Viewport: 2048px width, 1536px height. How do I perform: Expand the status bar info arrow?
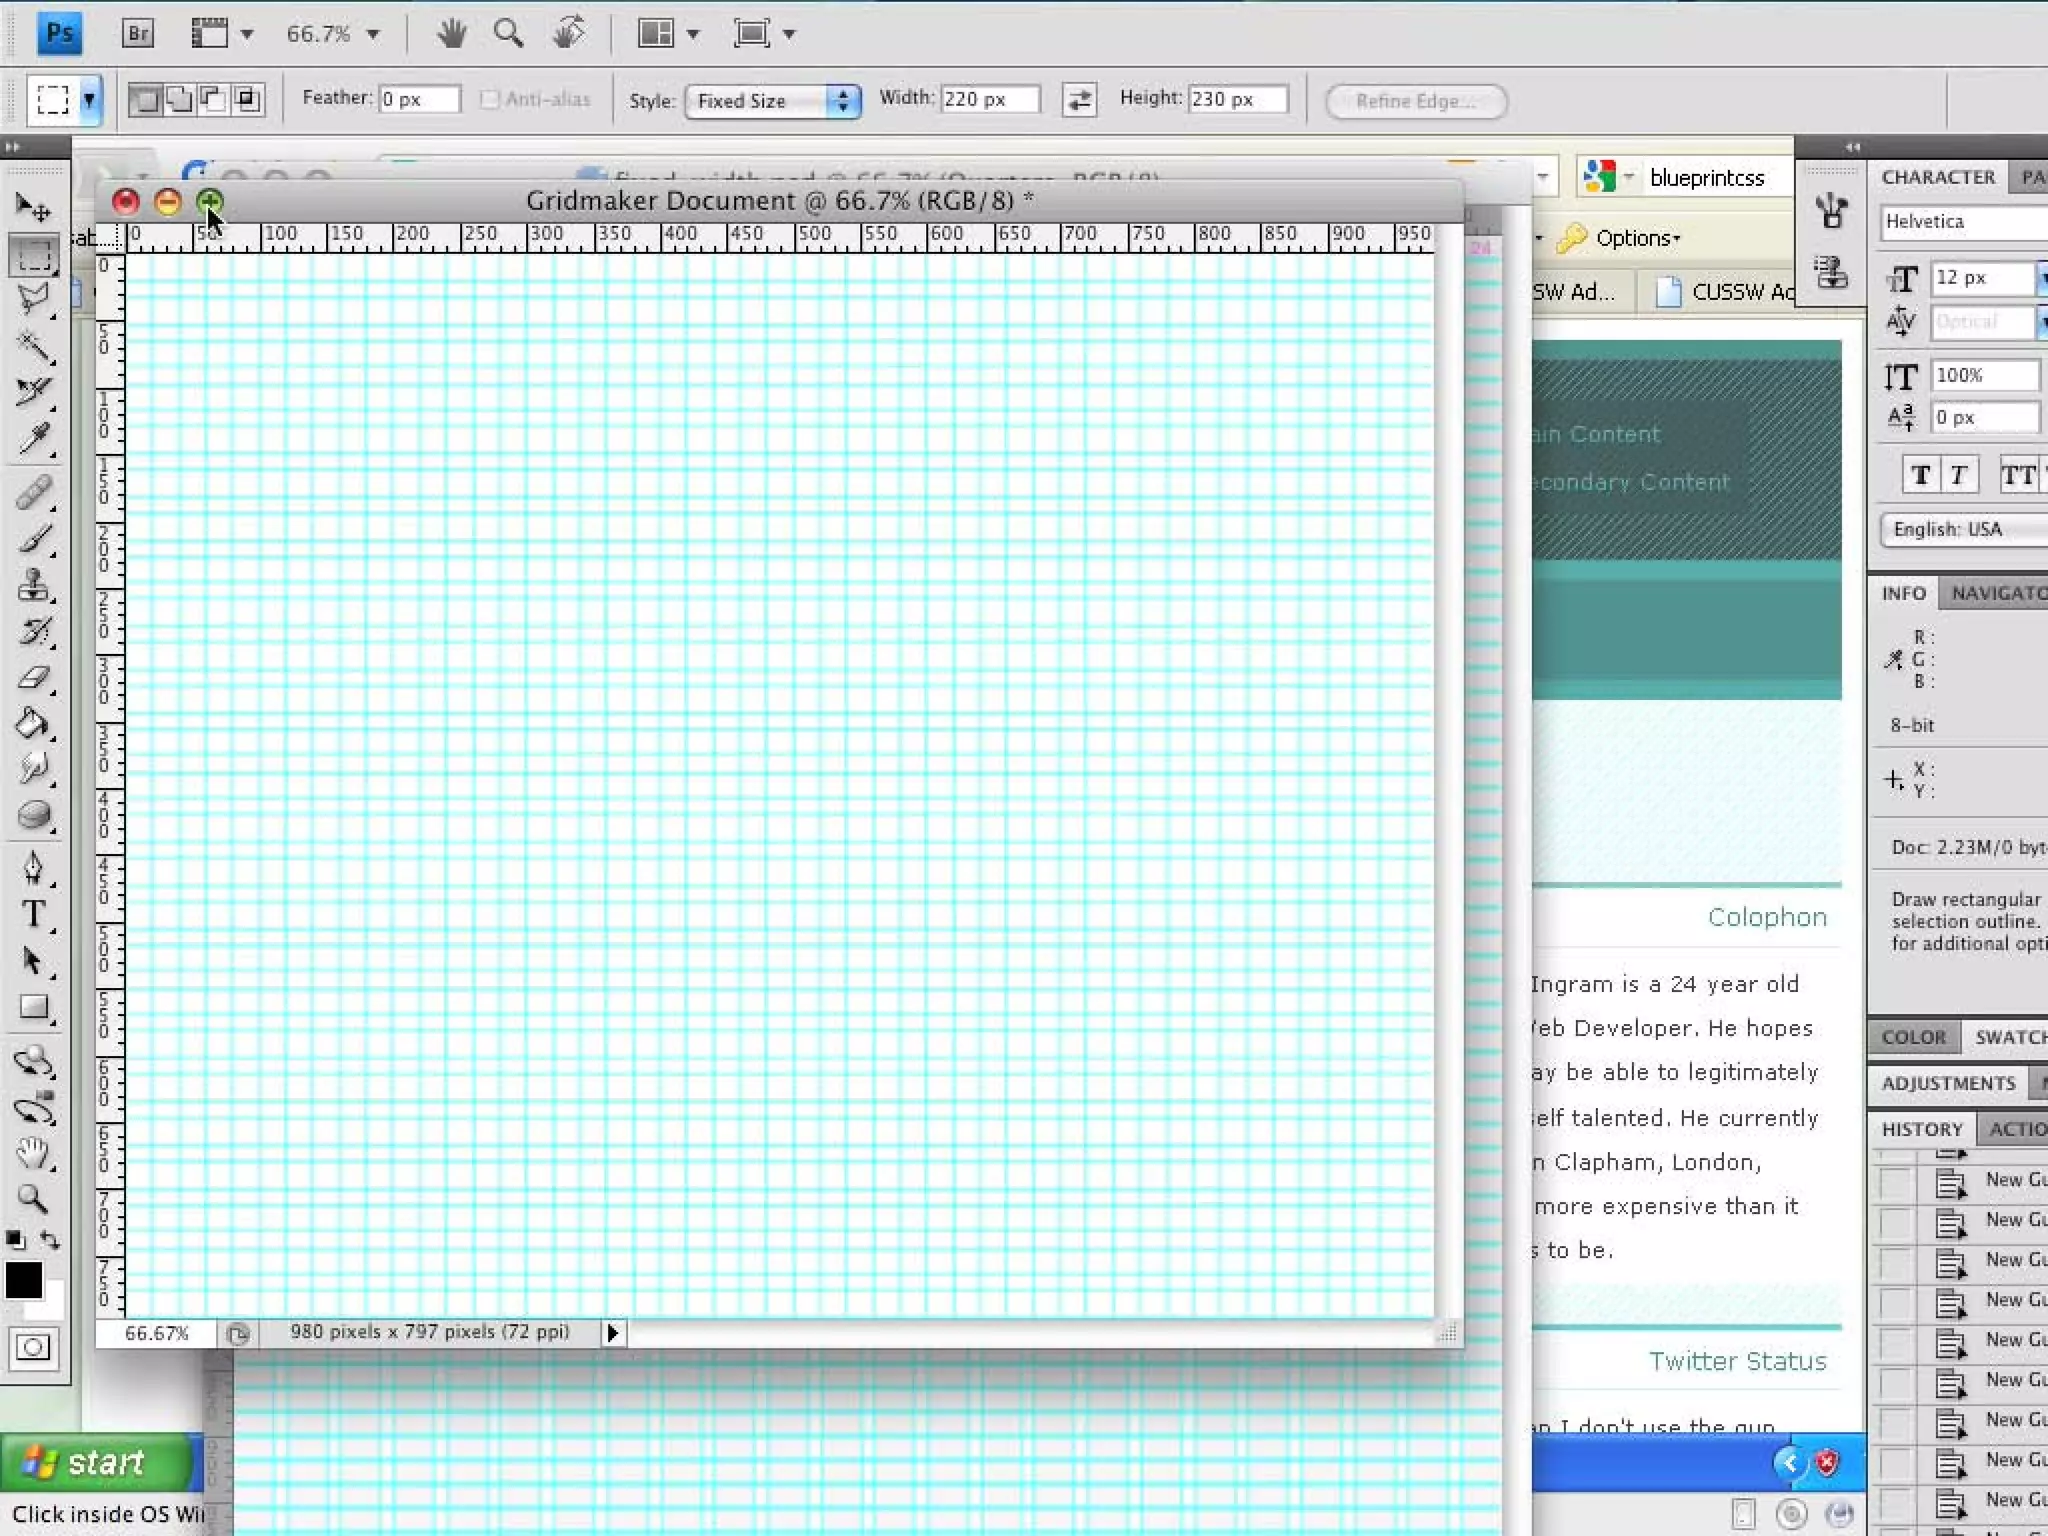click(613, 1332)
